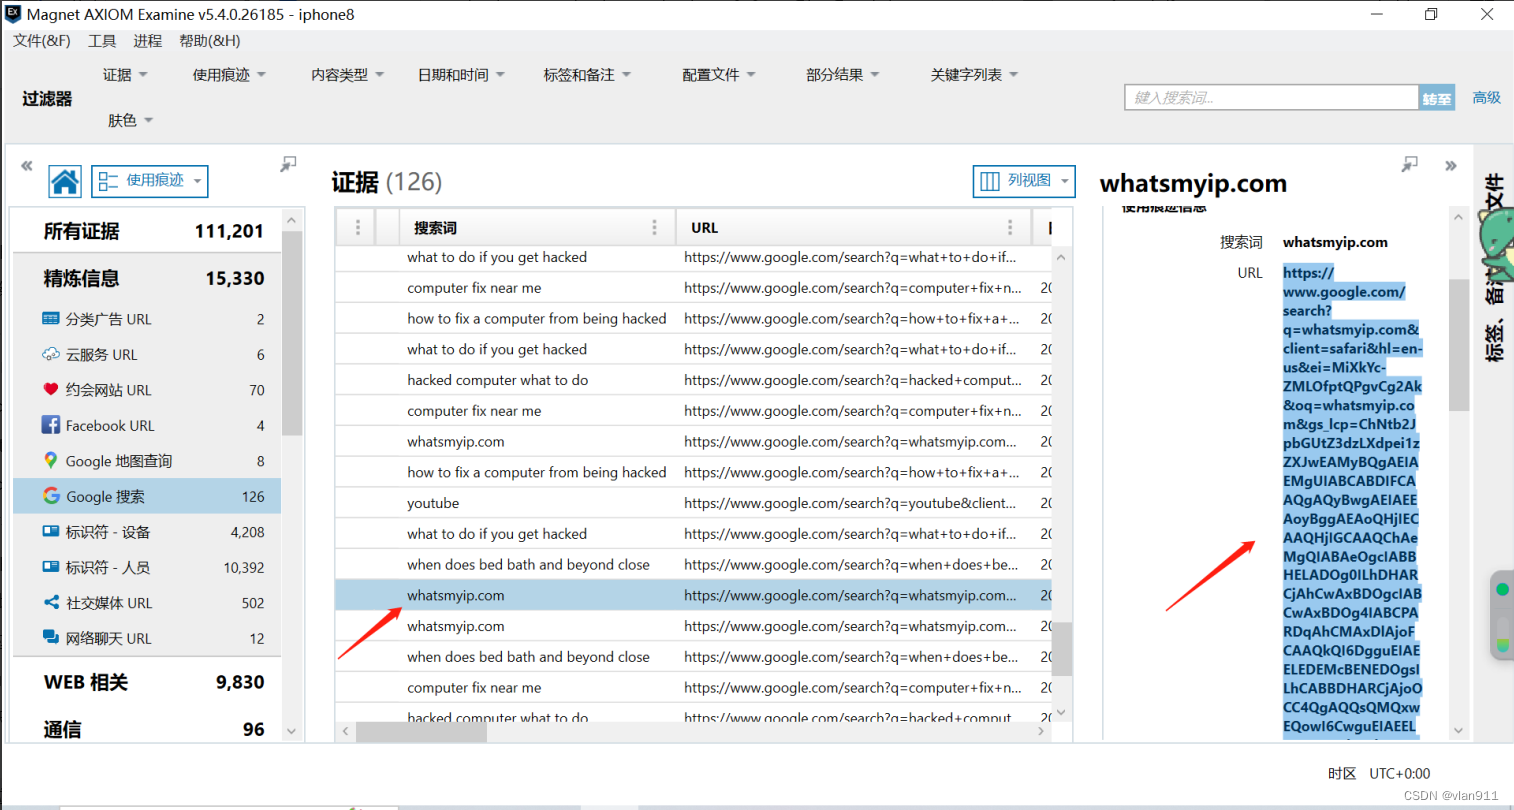Pin the left navigation panel

288,164
